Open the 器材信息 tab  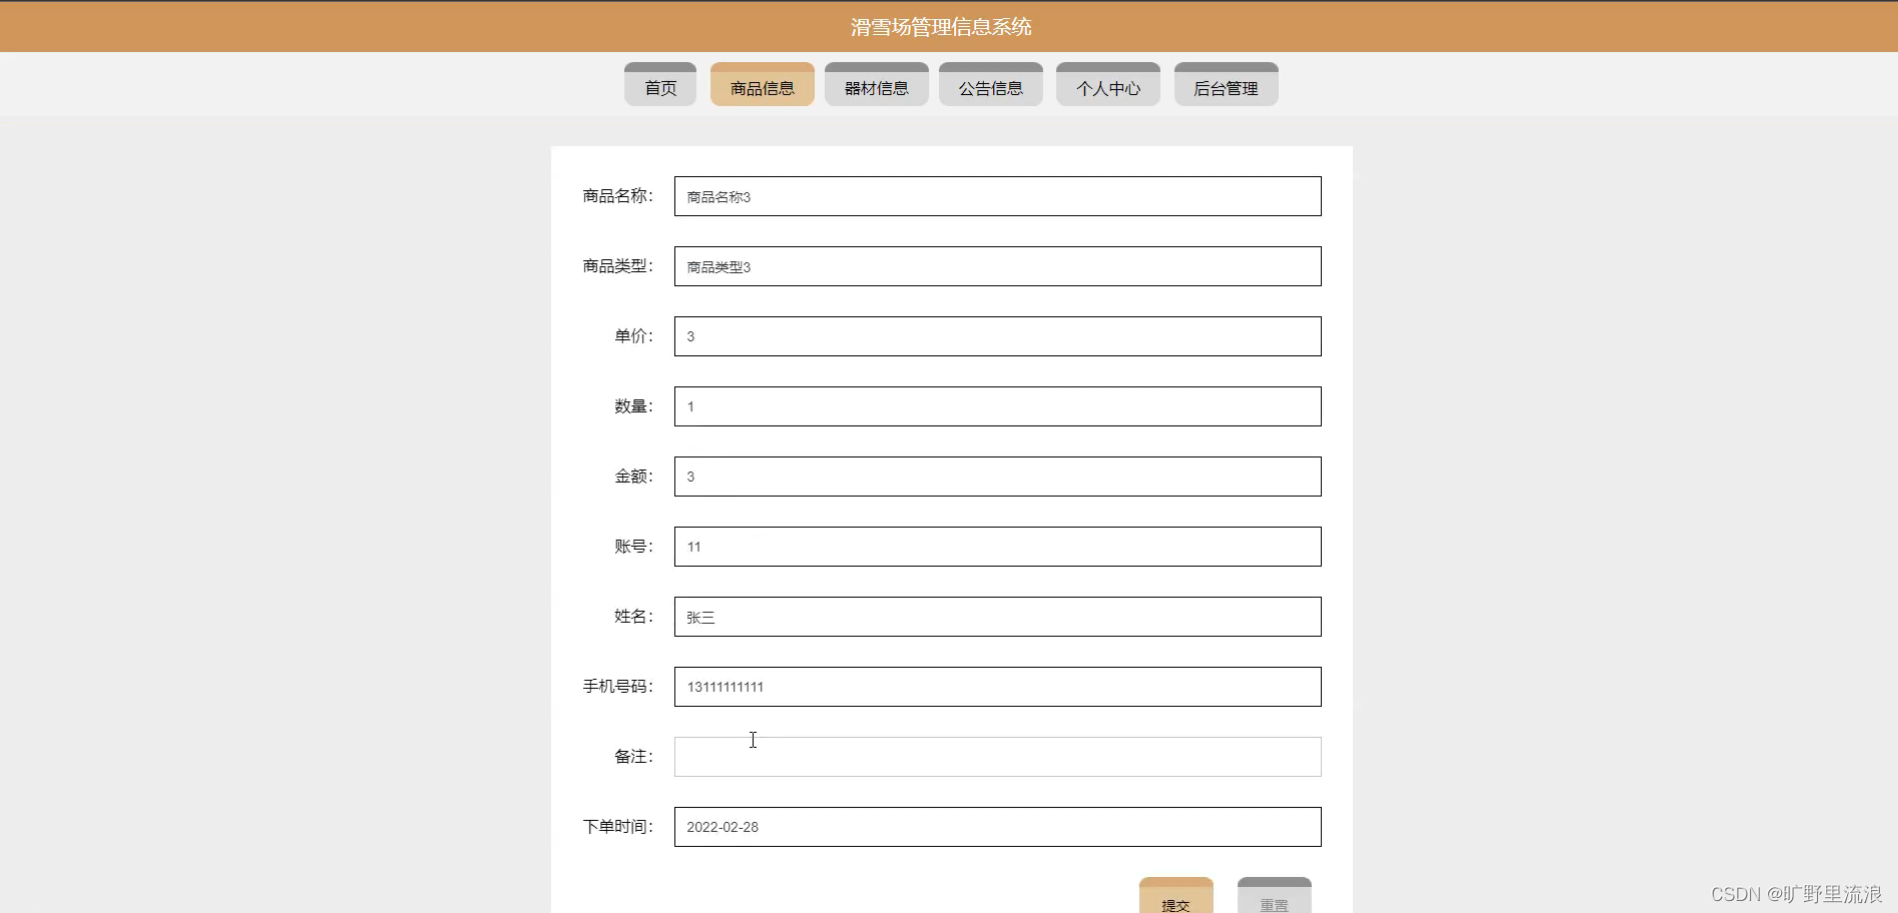875,85
